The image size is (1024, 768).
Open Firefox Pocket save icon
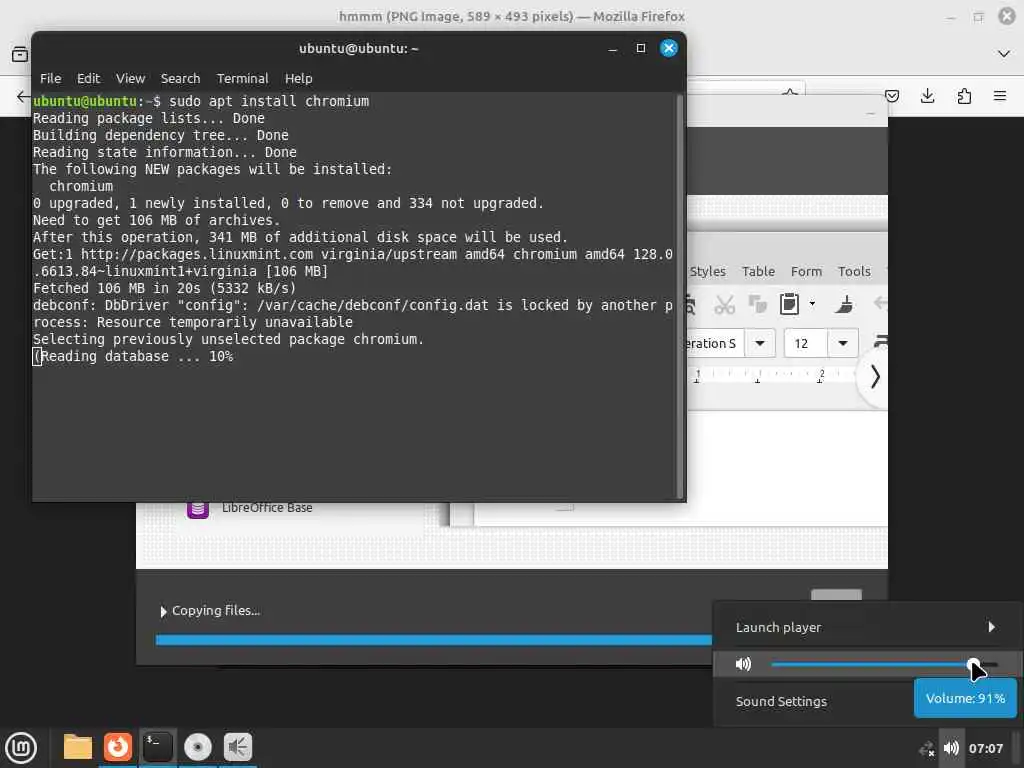click(891, 96)
